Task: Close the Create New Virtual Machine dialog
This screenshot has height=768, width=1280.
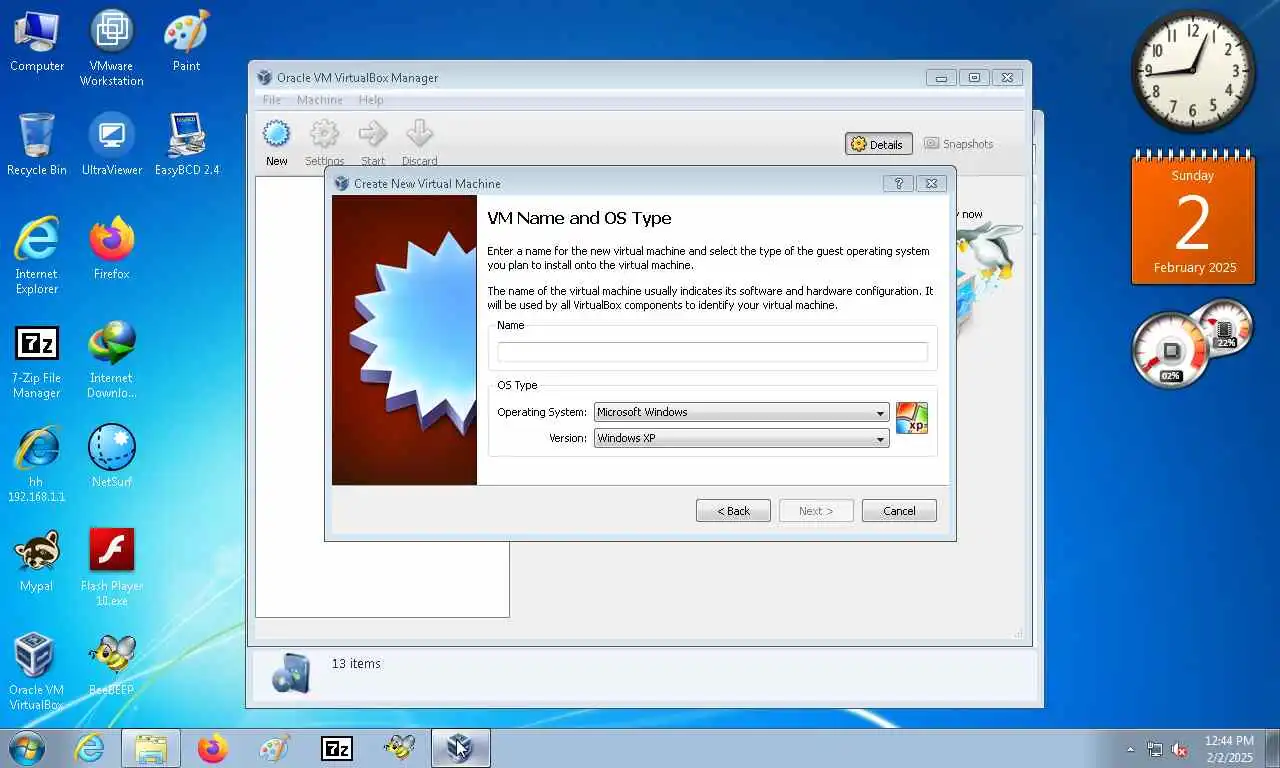Action: 931,183
